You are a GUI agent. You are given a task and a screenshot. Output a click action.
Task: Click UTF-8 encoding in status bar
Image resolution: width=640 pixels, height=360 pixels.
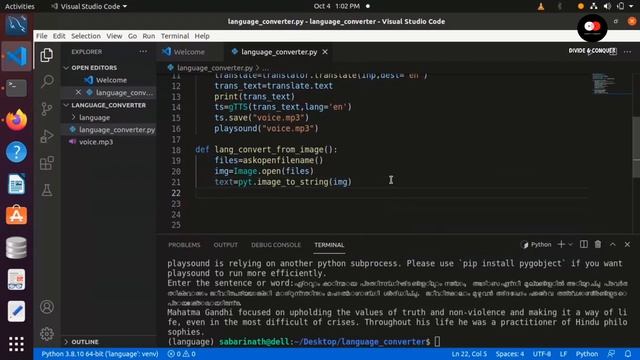(542, 354)
